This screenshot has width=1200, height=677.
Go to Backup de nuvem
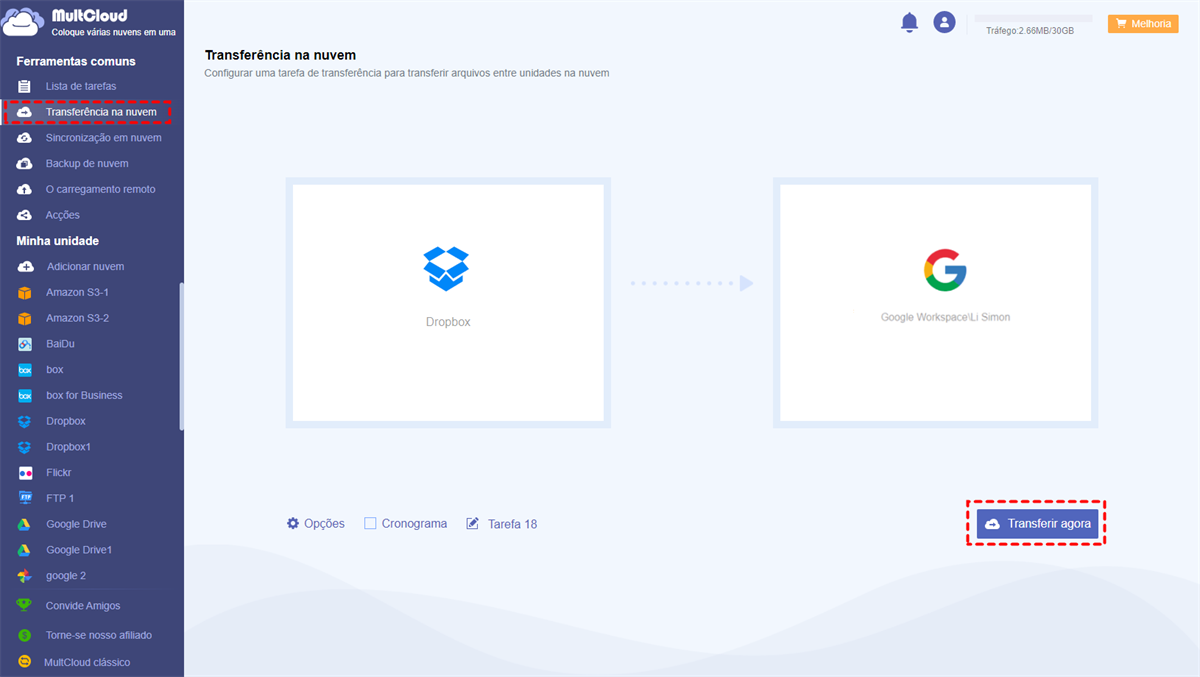87,164
